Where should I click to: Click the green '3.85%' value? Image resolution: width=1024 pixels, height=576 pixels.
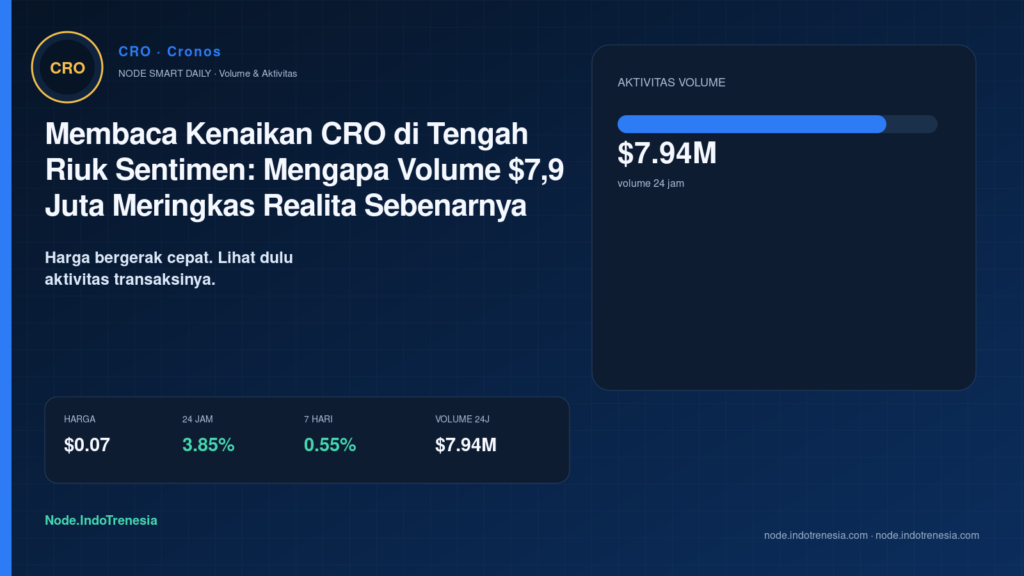coord(208,445)
